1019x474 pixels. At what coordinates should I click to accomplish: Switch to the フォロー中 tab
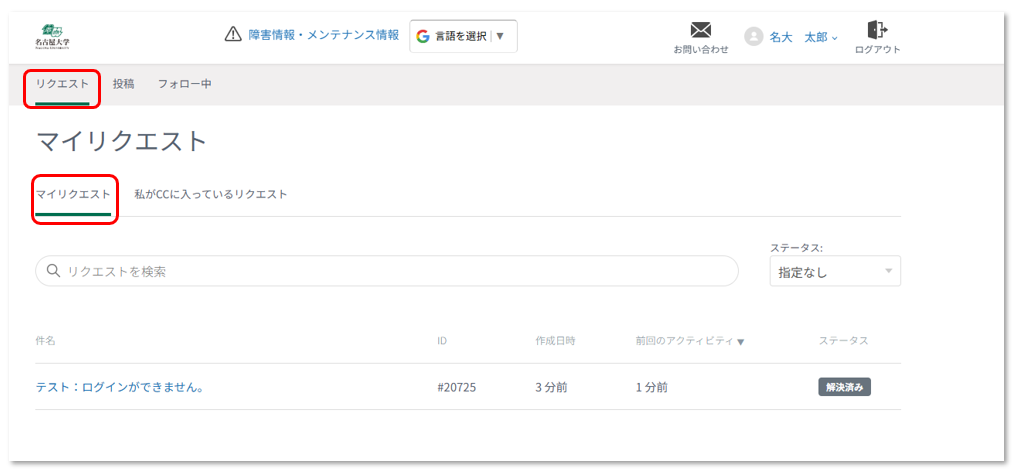pos(184,84)
